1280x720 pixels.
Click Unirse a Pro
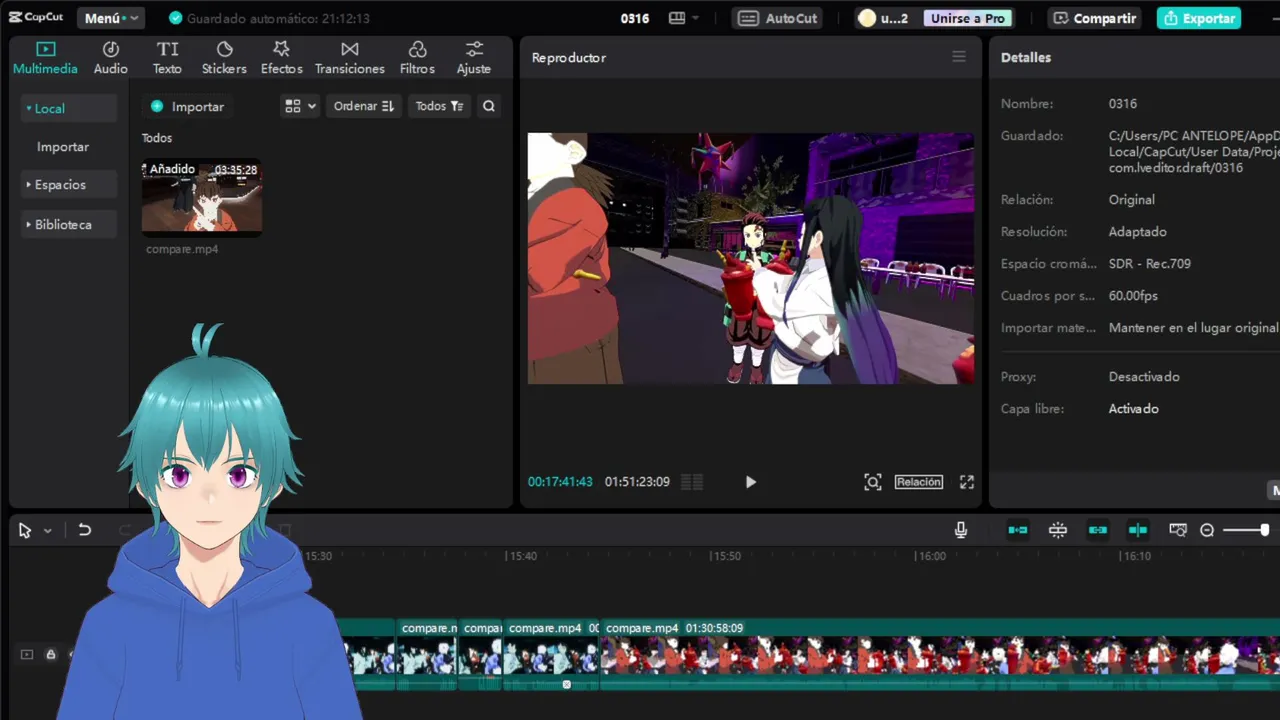coord(967,18)
